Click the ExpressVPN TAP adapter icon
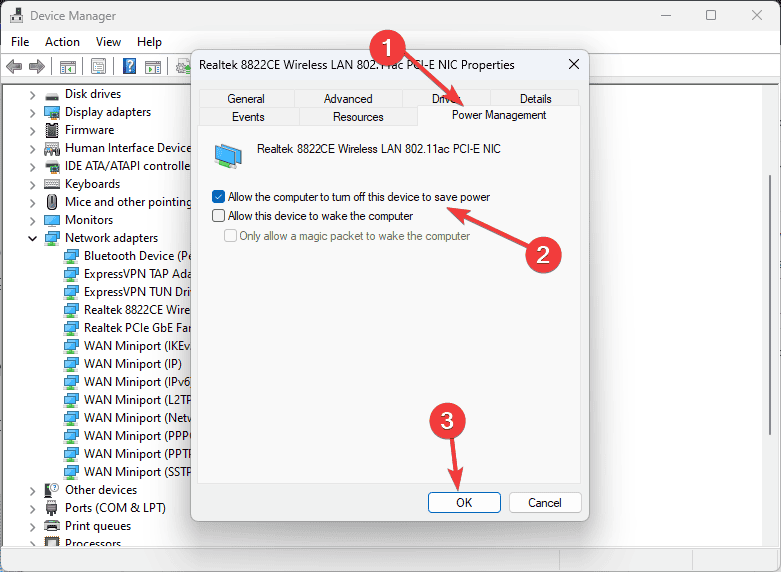Viewport: 781px width, 572px height. [71, 274]
